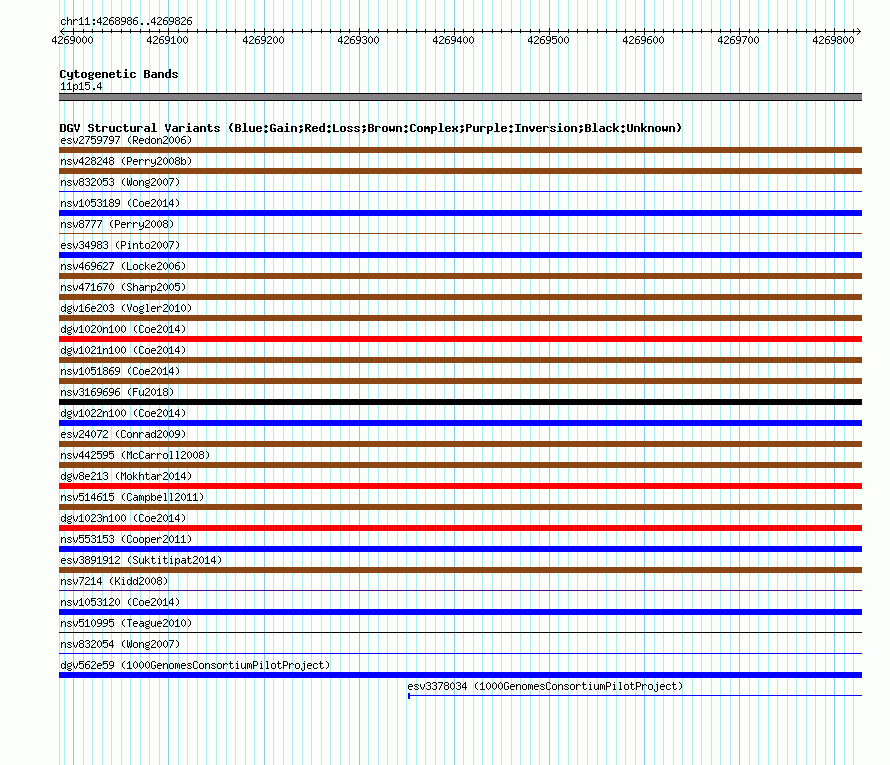This screenshot has width=890, height=765.
Task: Click nsv1053189 (Coe2014) variant label
Action: (120, 203)
